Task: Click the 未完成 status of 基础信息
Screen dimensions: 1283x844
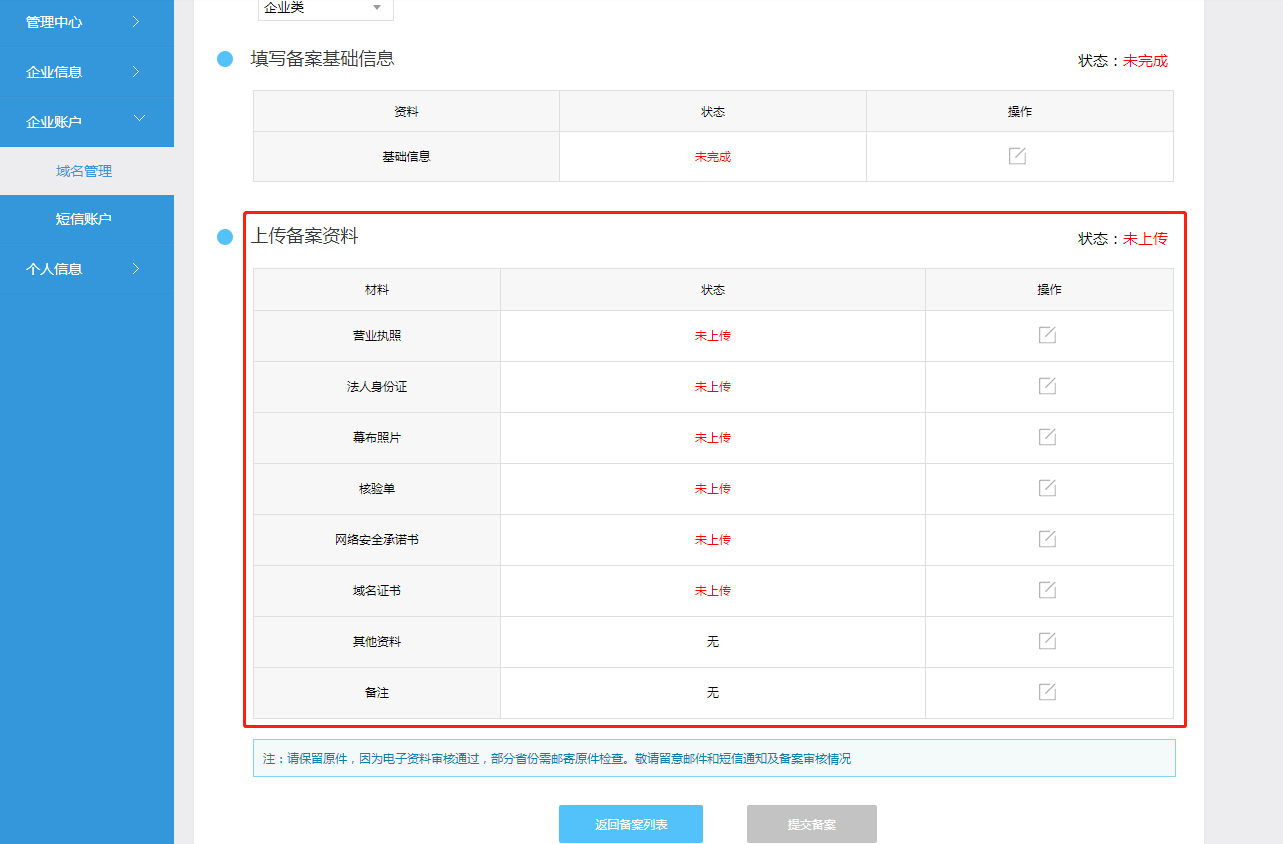Action: point(712,157)
